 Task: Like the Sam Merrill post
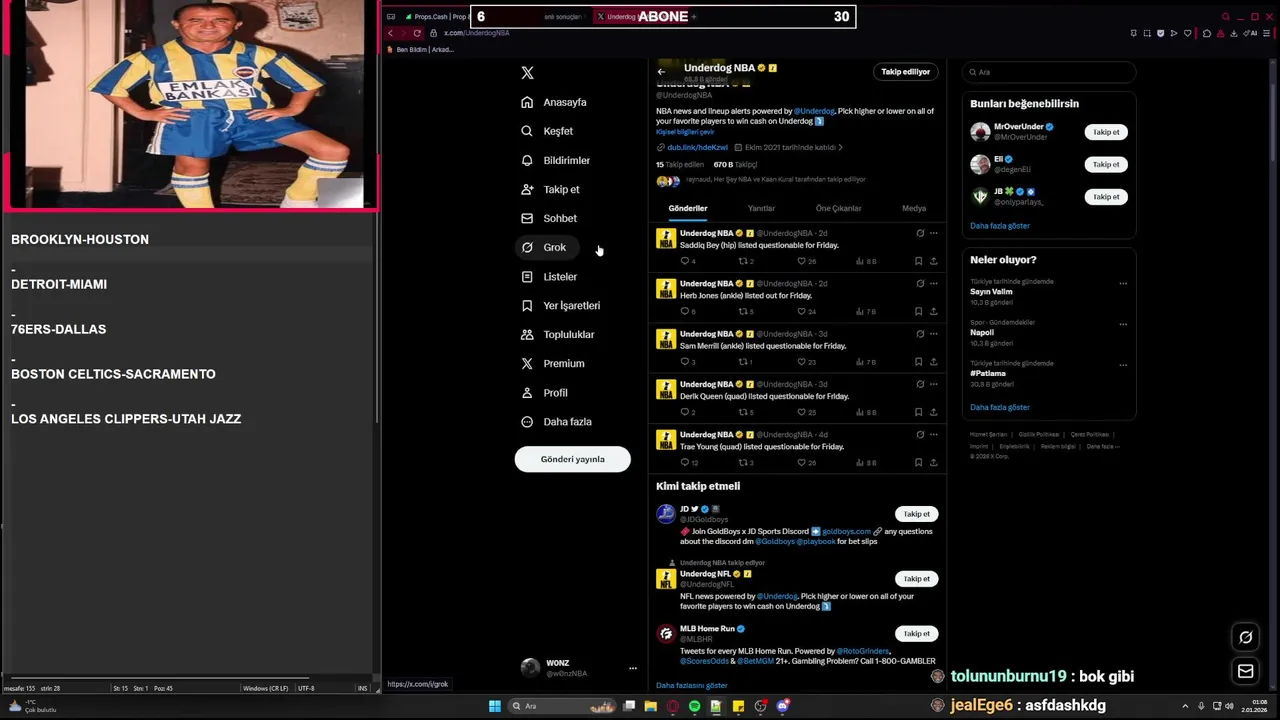click(801, 361)
